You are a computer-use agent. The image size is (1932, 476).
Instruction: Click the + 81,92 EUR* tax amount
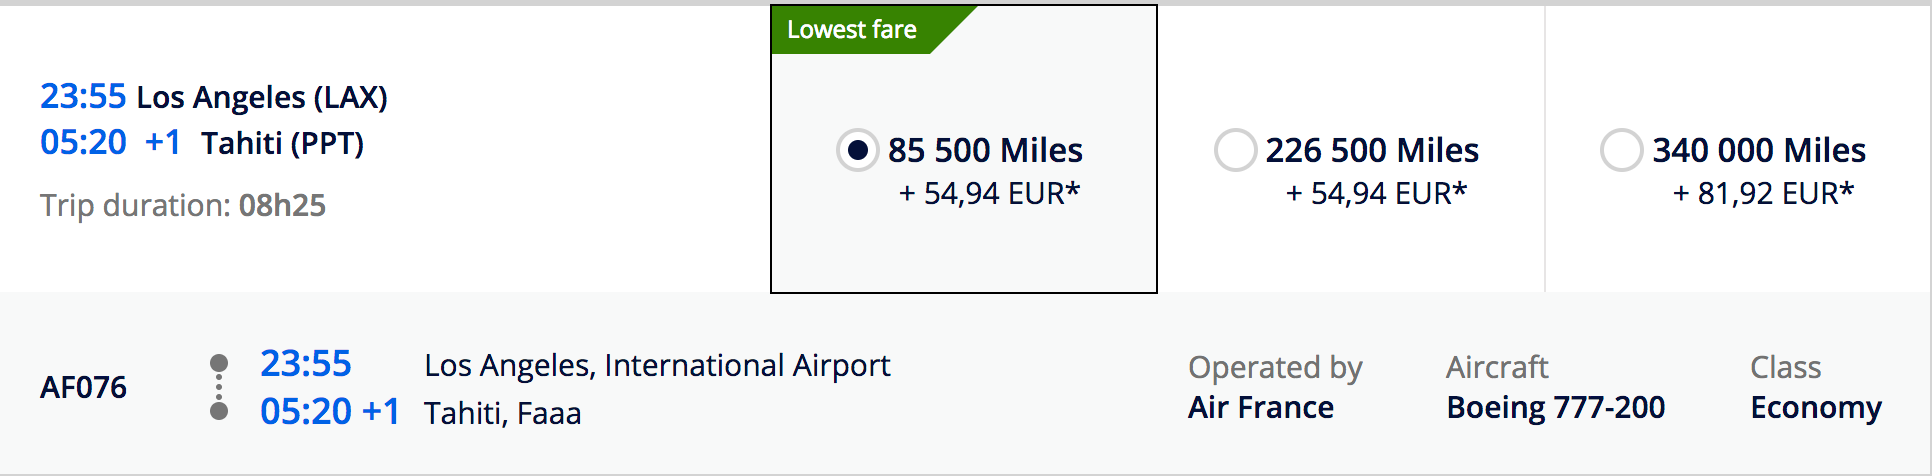click(x=1763, y=193)
